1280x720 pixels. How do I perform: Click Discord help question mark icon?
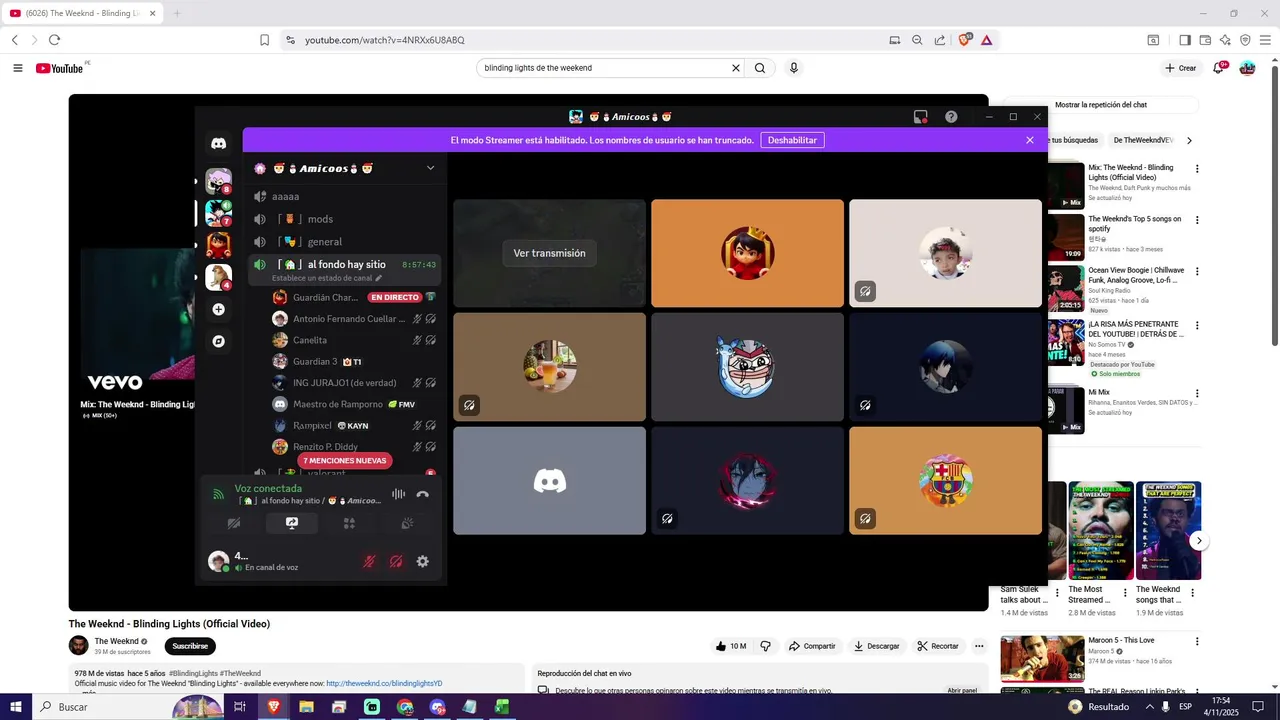pos(951,117)
